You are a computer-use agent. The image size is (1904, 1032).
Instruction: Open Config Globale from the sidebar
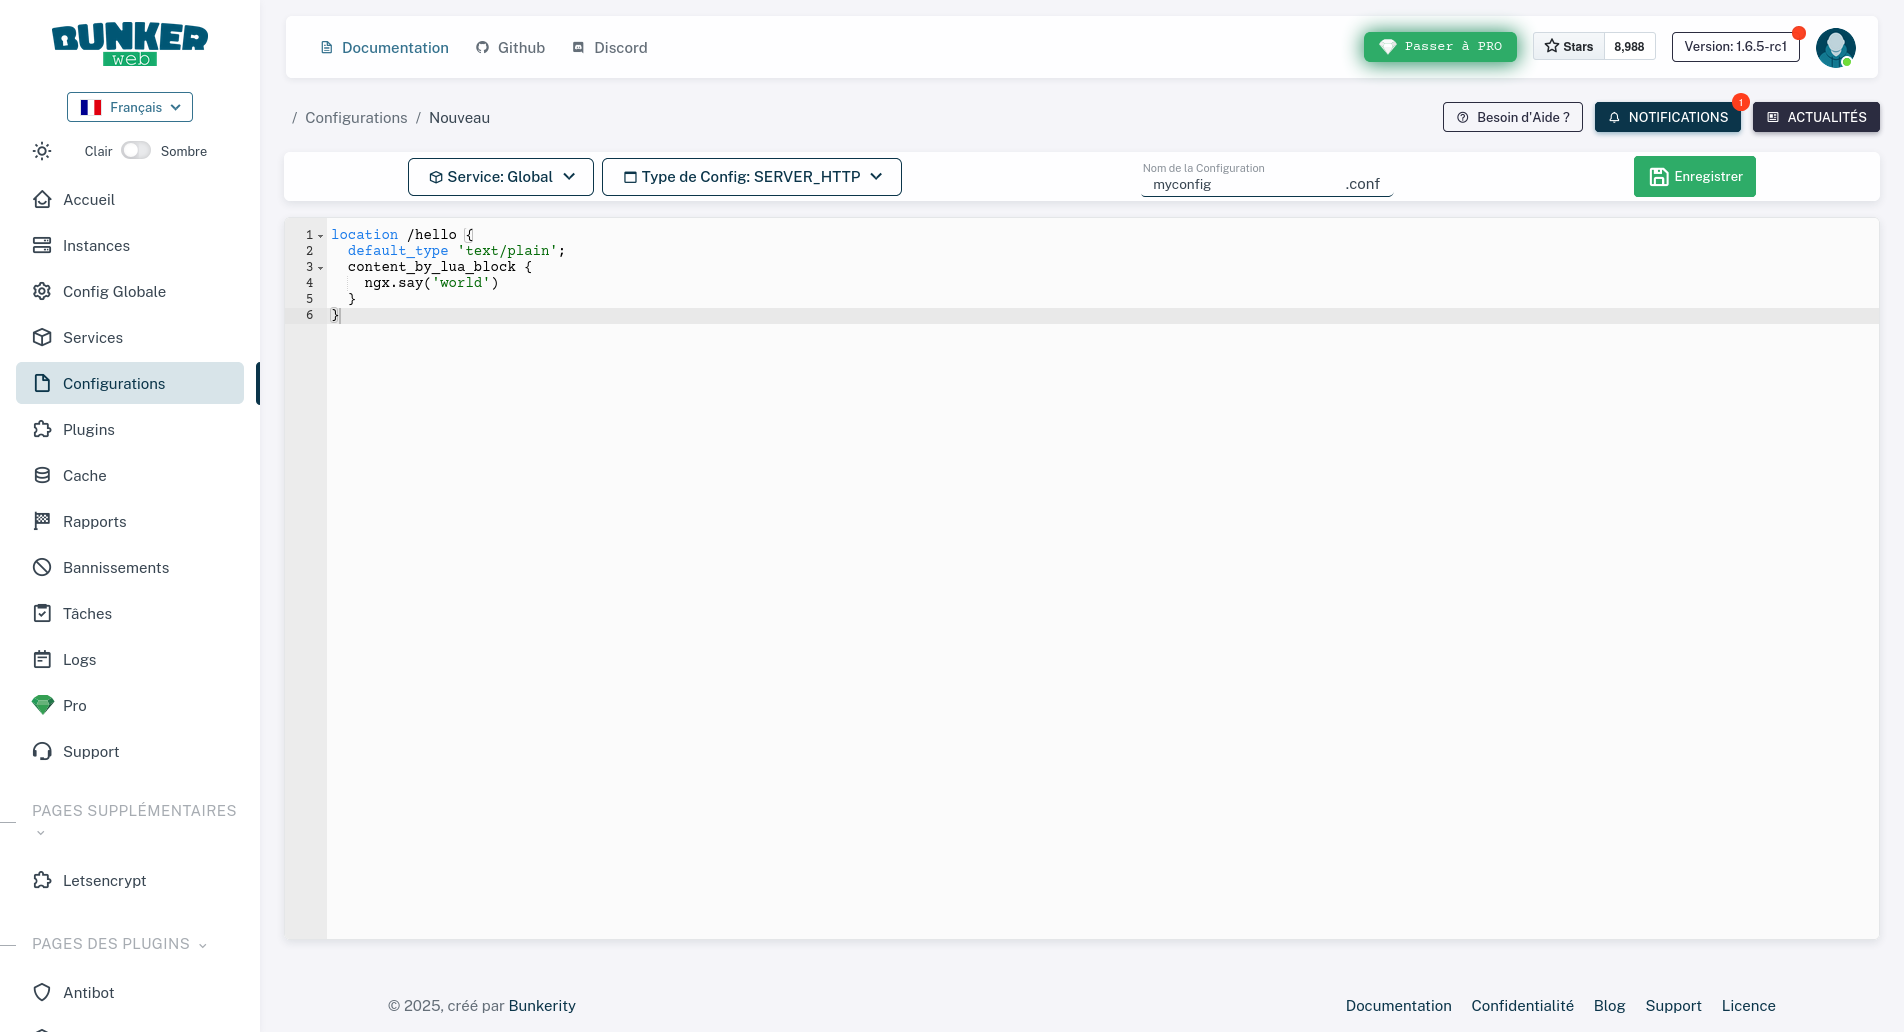point(113,291)
